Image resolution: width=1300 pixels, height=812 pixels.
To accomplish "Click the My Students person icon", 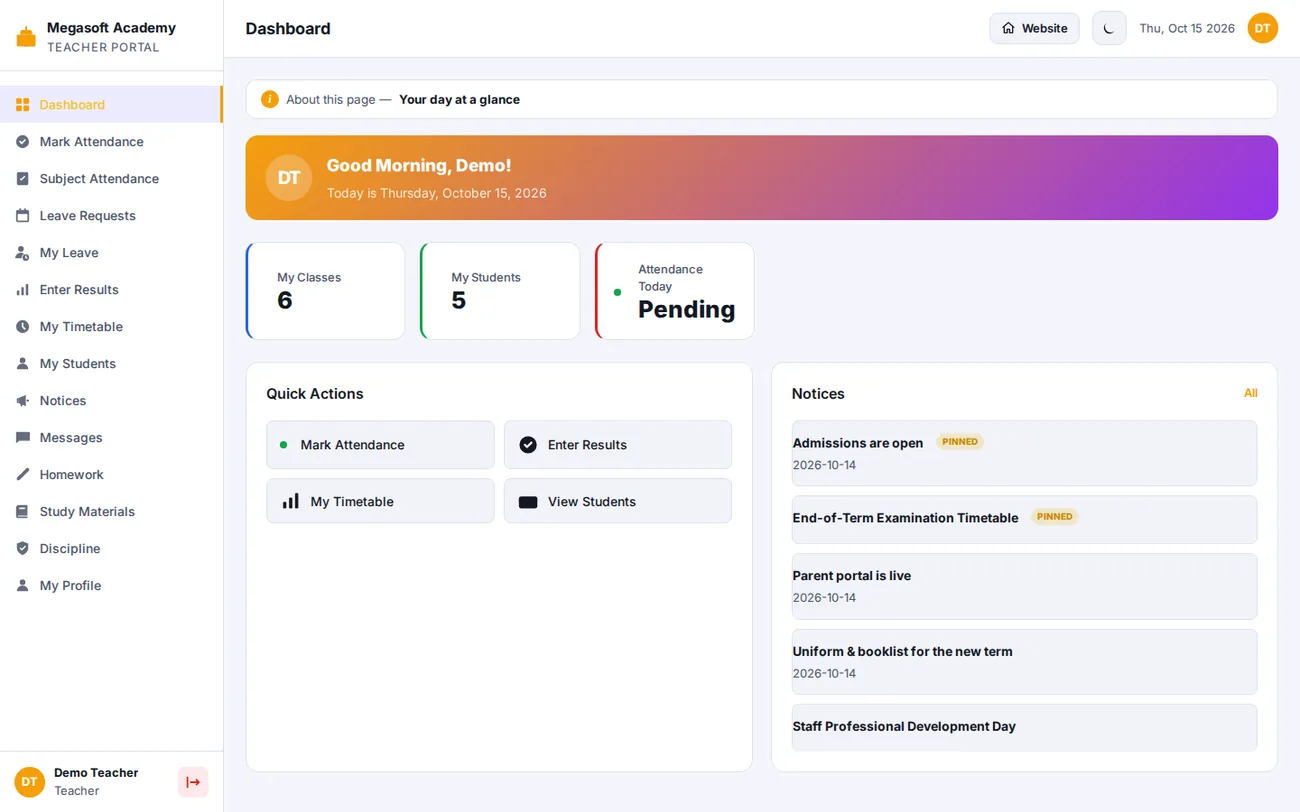I will (x=23, y=364).
